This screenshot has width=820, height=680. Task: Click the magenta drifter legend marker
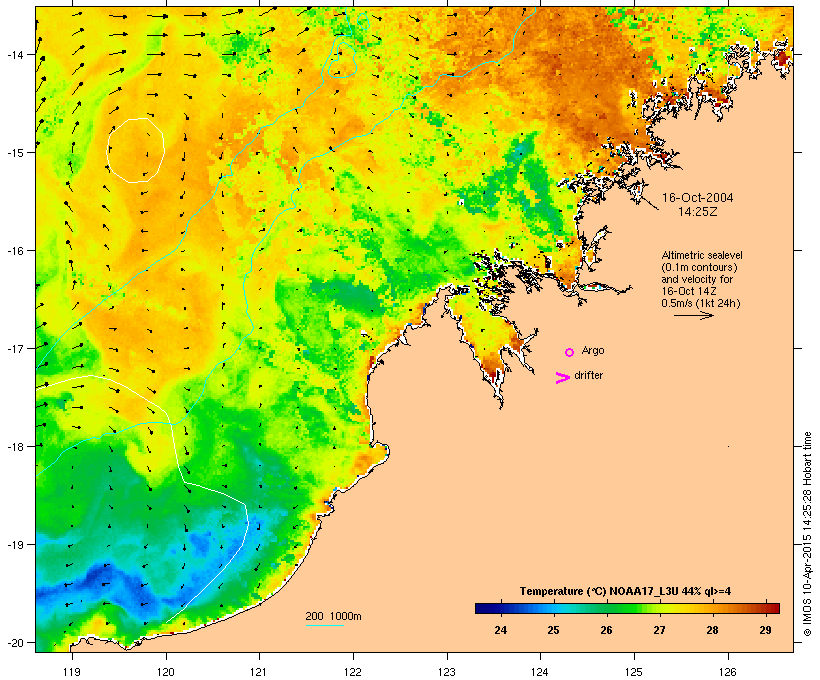[562, 378]
